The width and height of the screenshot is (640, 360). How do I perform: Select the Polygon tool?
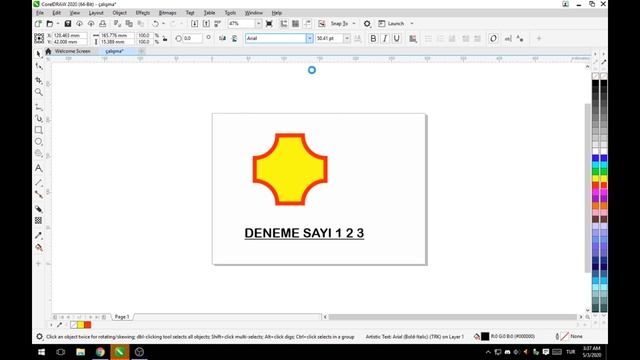pyautogui.click(x=39, y=153)
